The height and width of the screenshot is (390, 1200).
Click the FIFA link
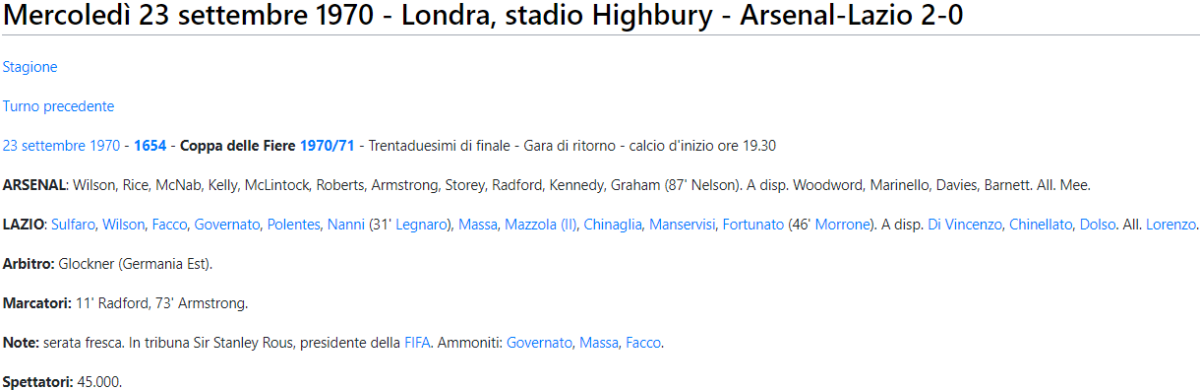tap(417, 343)
